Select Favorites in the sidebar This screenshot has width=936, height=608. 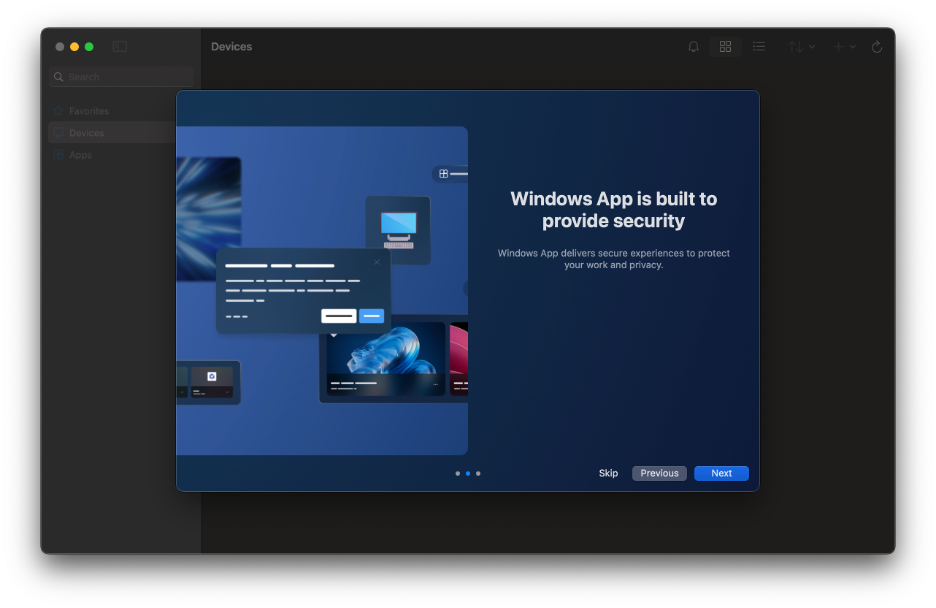(x=89, y=111)
